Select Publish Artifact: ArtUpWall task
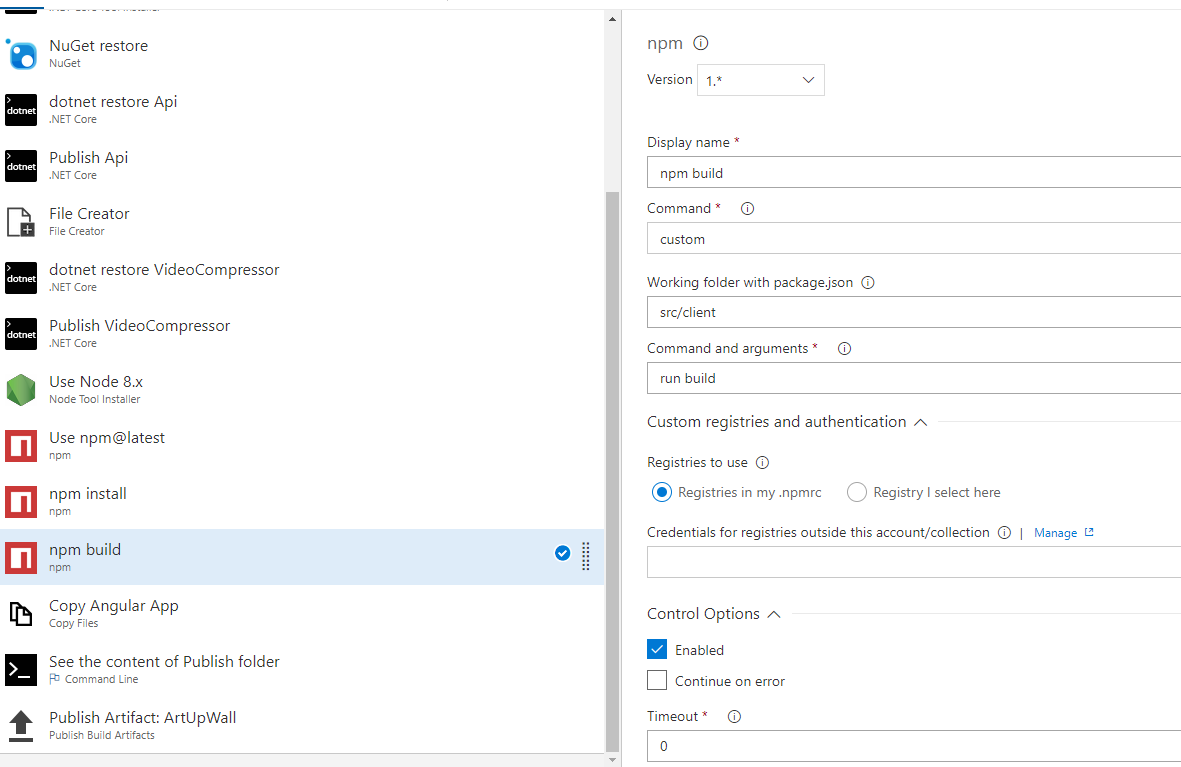The width and height of the screenshot is (1181, 767). click(301, 726)
